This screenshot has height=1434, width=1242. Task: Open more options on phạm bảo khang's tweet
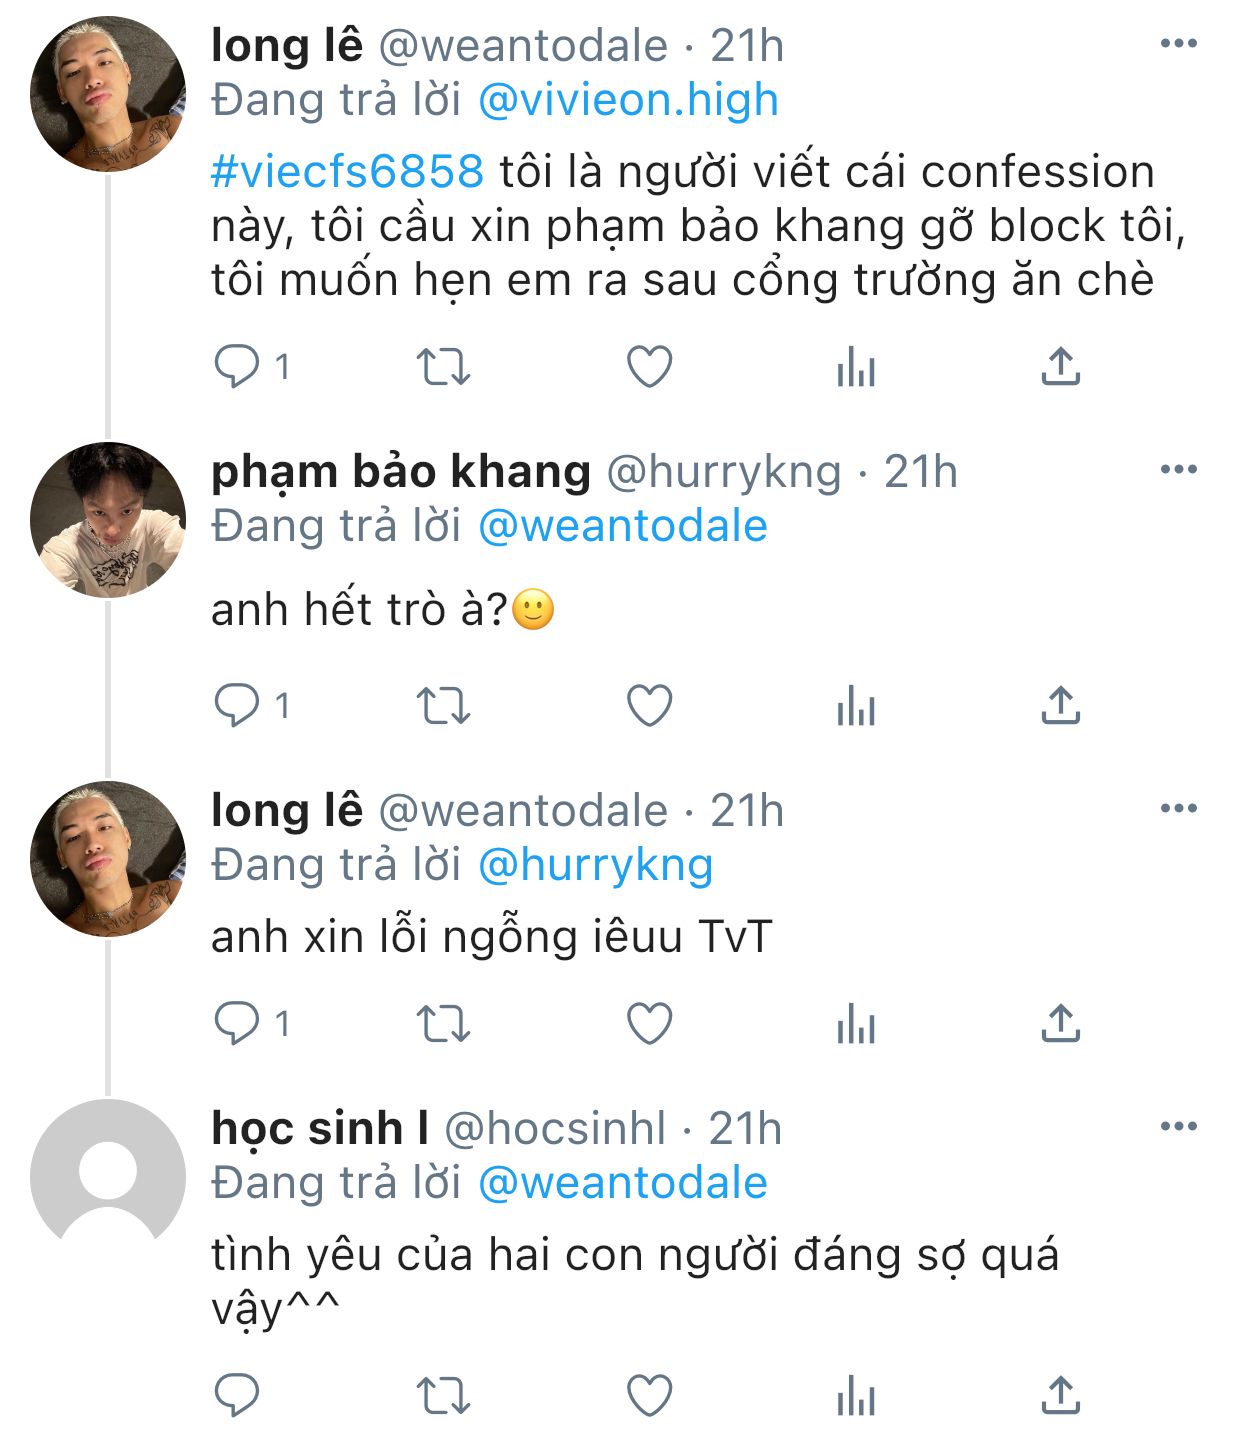tap(1178, 470)
